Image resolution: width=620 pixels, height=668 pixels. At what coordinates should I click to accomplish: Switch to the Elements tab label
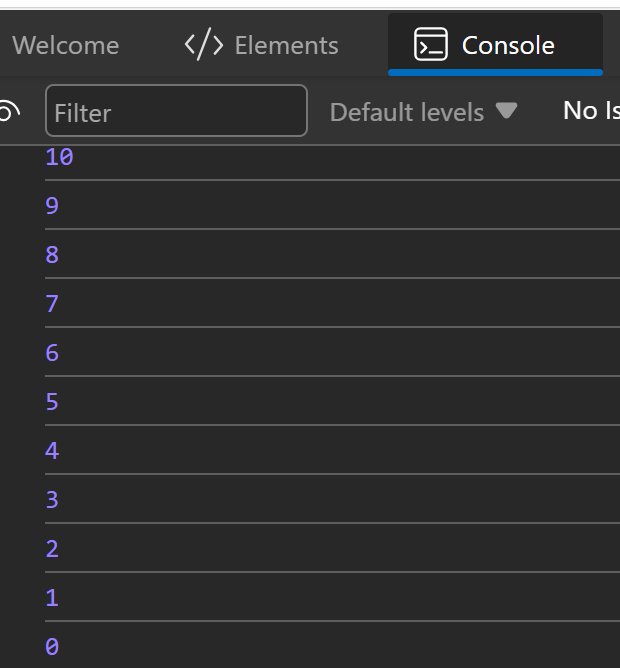[x=286, y=45]
